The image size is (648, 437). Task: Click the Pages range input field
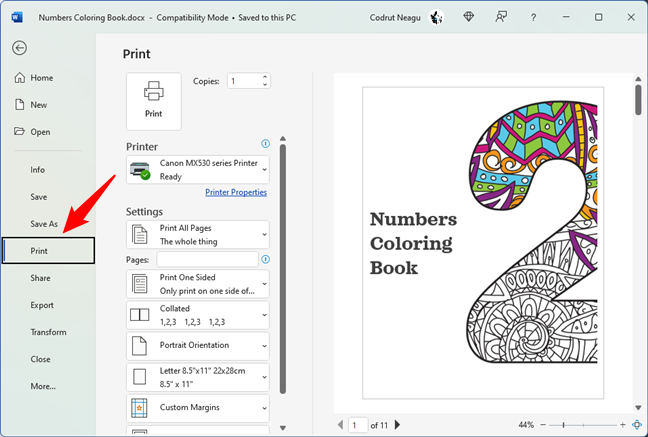pyautogui.click(x=206, y=259)
